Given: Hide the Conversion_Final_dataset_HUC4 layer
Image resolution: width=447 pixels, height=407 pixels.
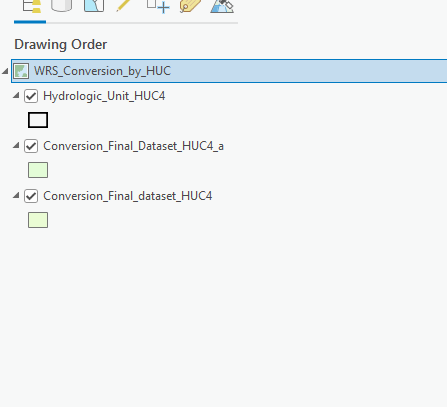Looking at the screenshot, I should click(31, 196).
